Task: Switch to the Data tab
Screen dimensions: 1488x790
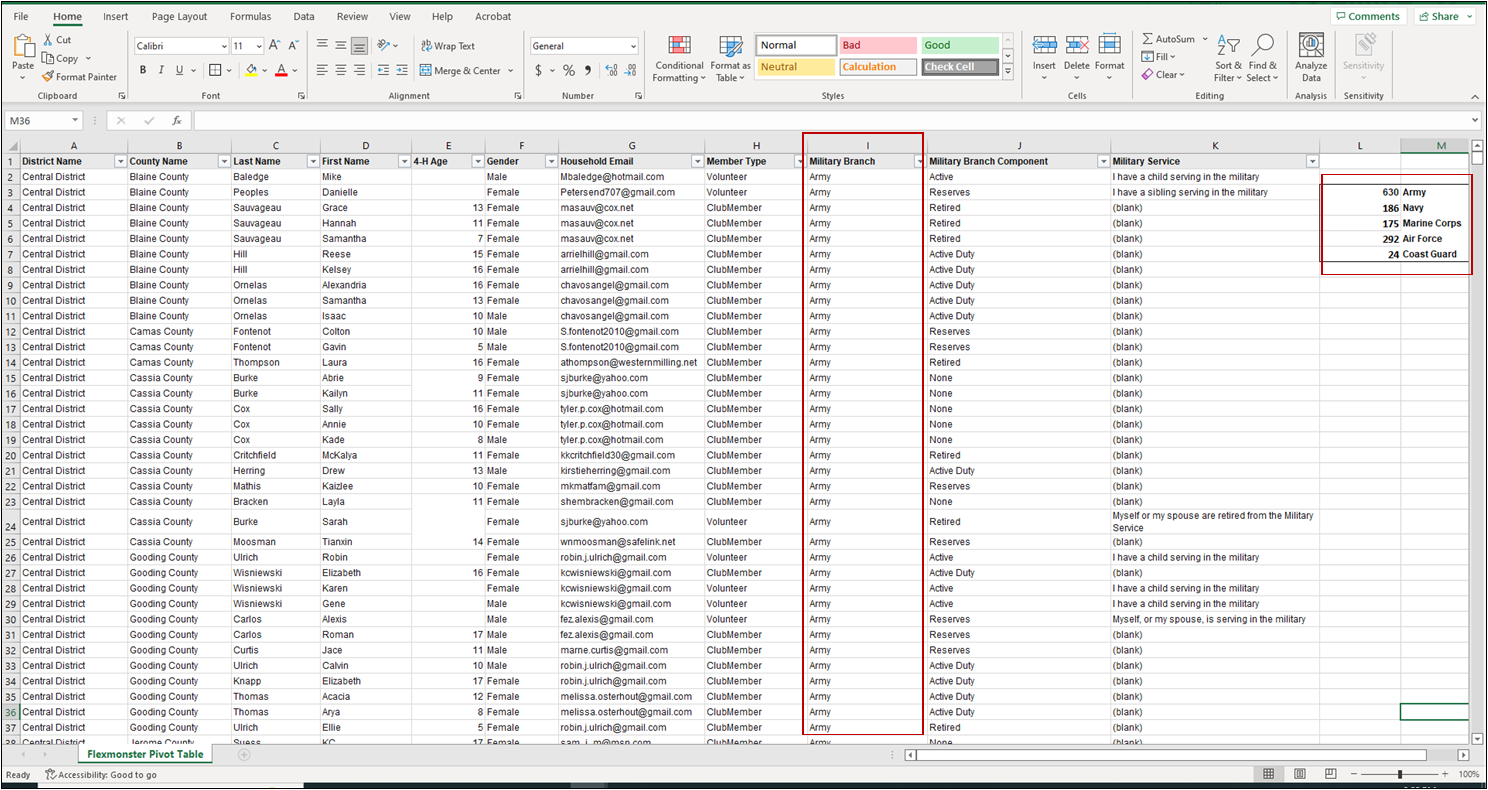Action: click(304, 17)
